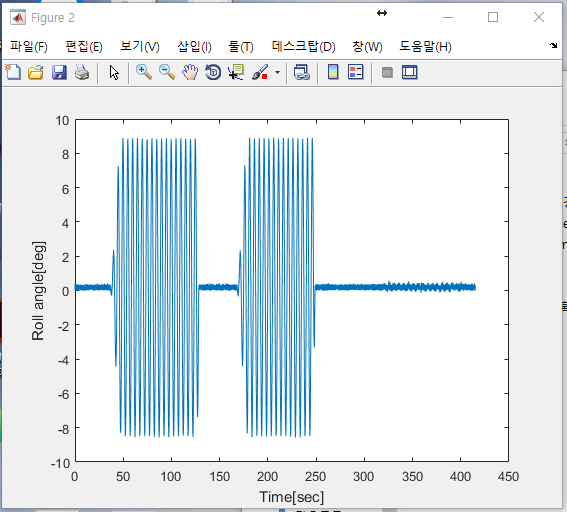Open a file via folder icon
Screen dimensions: 567x512
36,72
